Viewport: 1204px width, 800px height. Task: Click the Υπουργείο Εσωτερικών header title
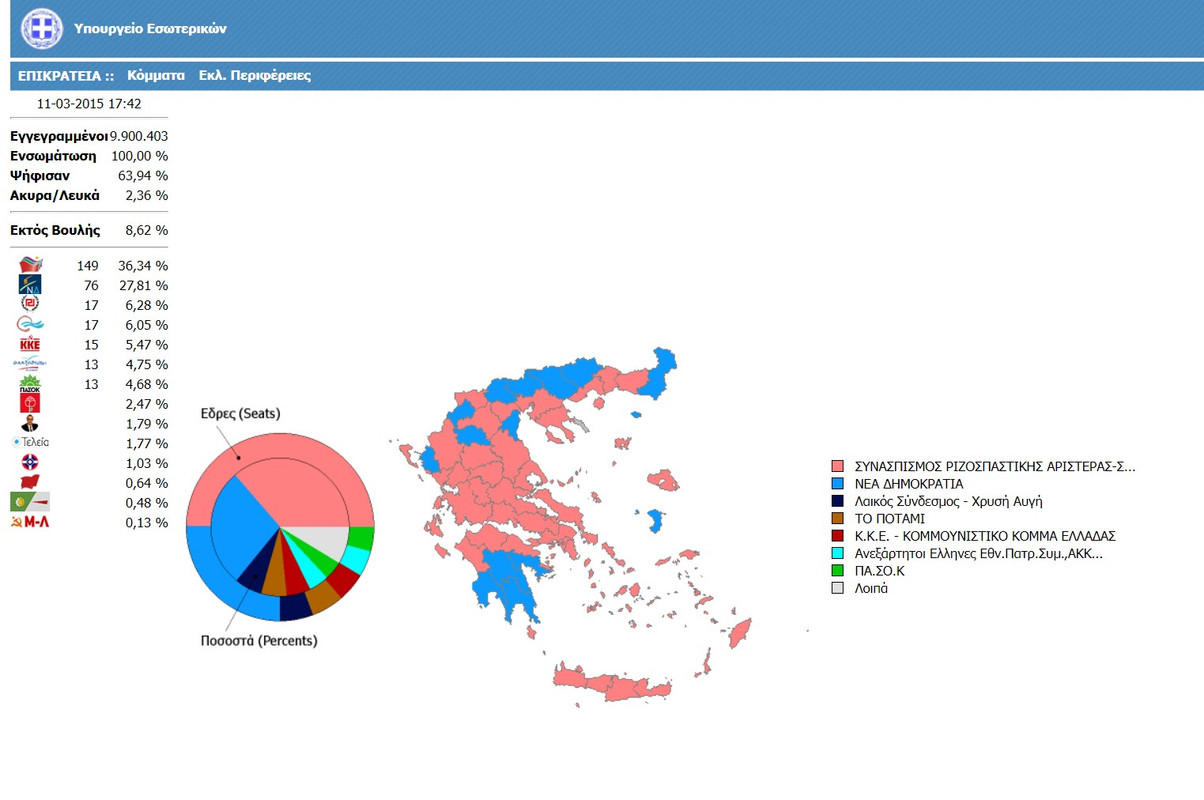(150, 29)
